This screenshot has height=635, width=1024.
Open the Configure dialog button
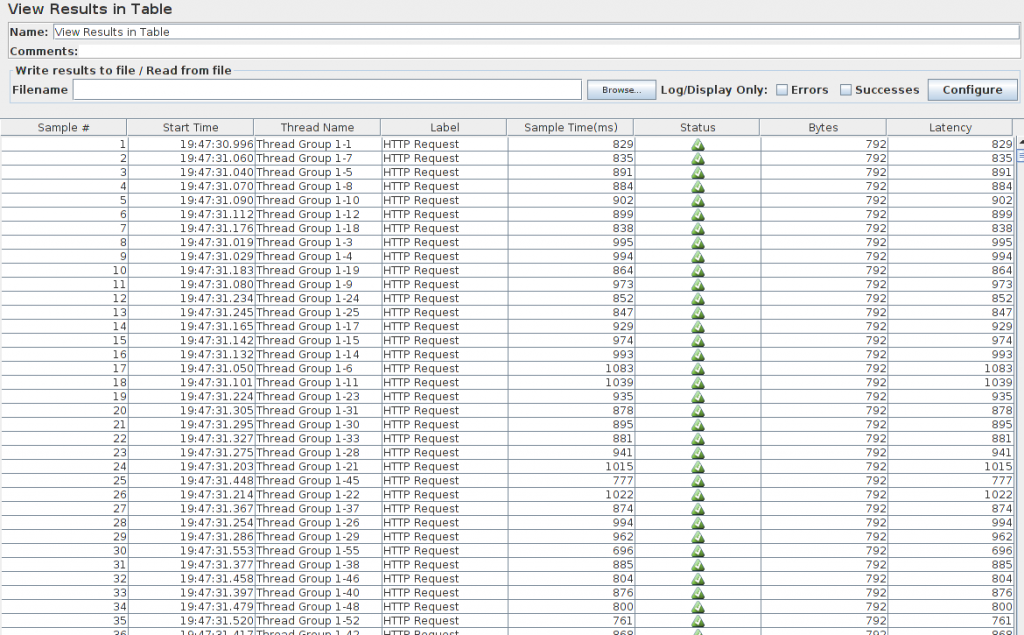point(972,90)
